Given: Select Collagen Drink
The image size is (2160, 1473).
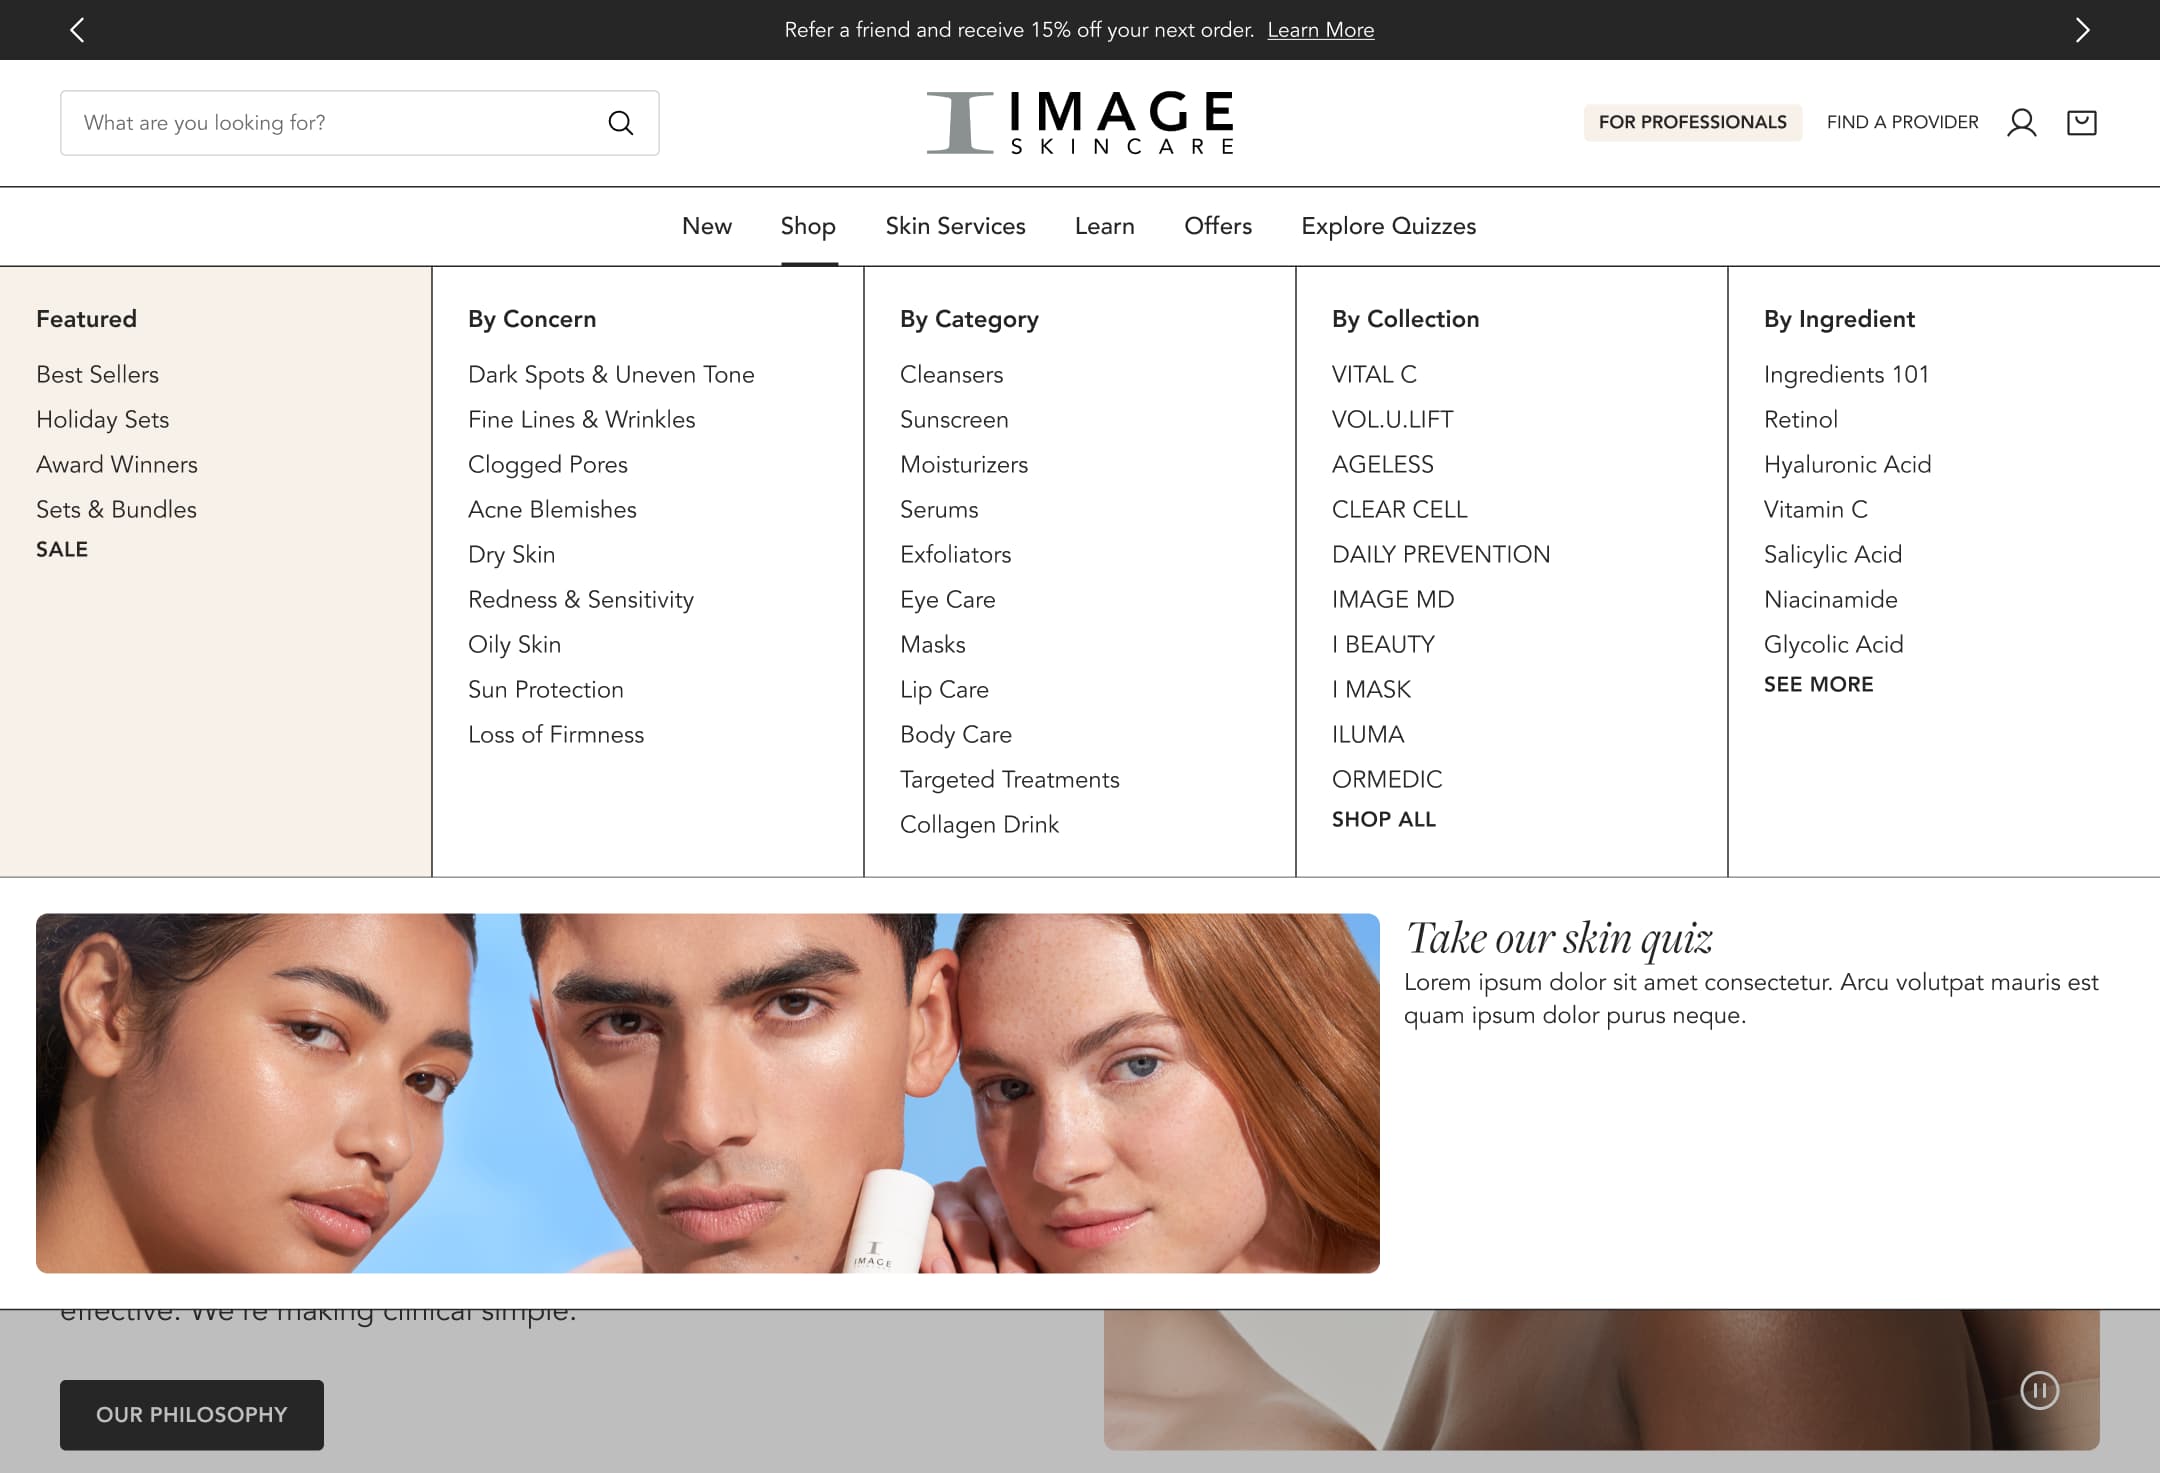Looking at the screenshot, I should coord(979,824).
